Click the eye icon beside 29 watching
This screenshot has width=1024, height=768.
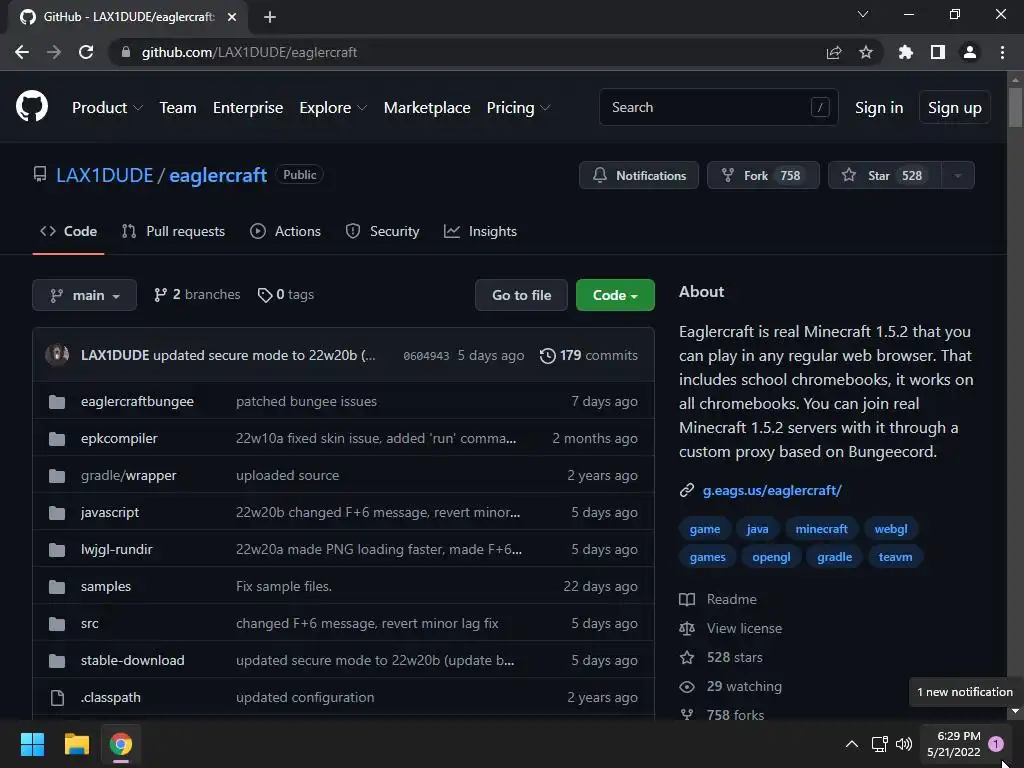tap(687, 686)
